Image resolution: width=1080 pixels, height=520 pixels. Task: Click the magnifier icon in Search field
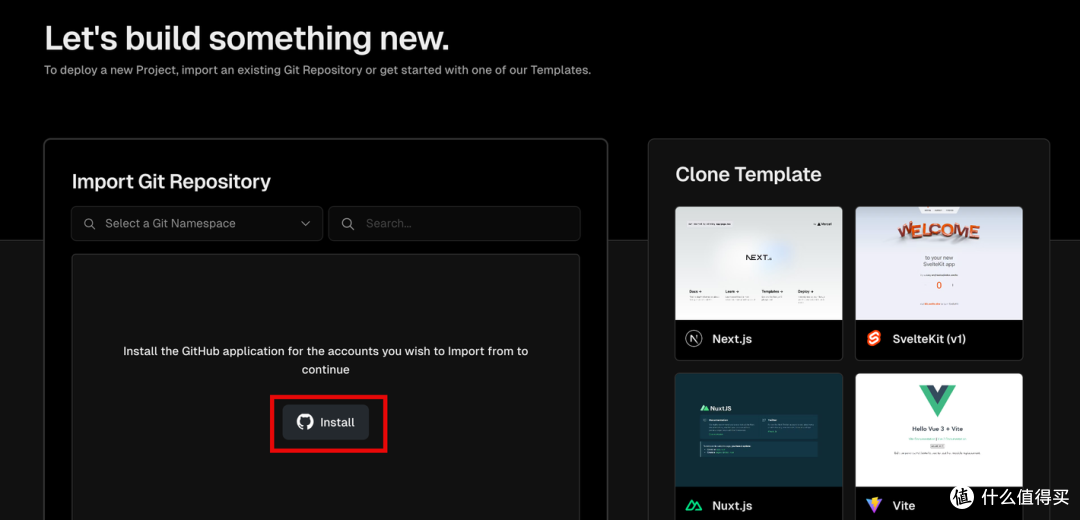point(348,224)
